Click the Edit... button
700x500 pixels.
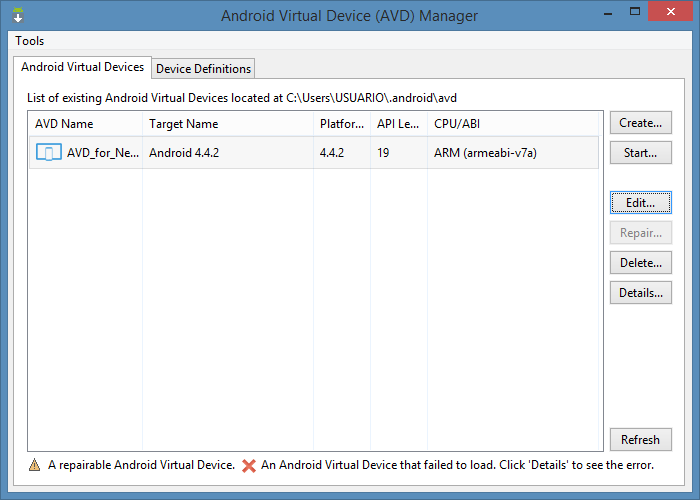pos(641,203)
